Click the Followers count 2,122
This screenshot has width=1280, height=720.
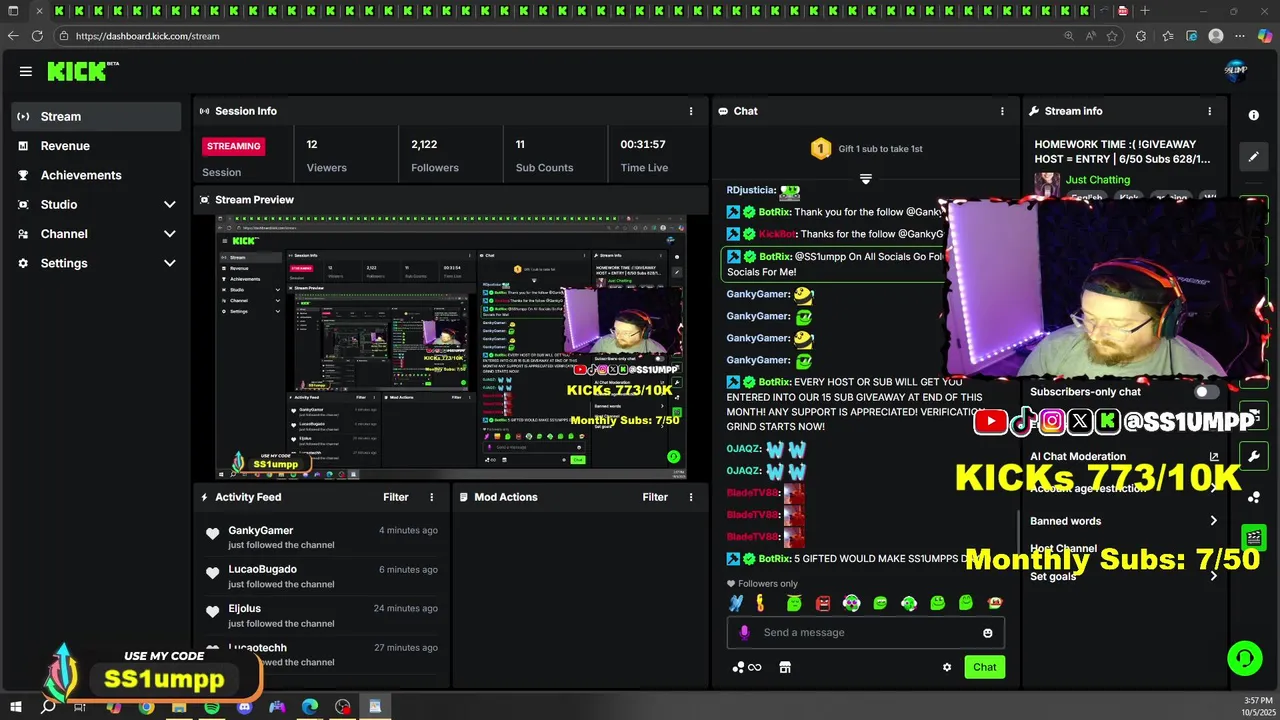(x=424, y=144)
